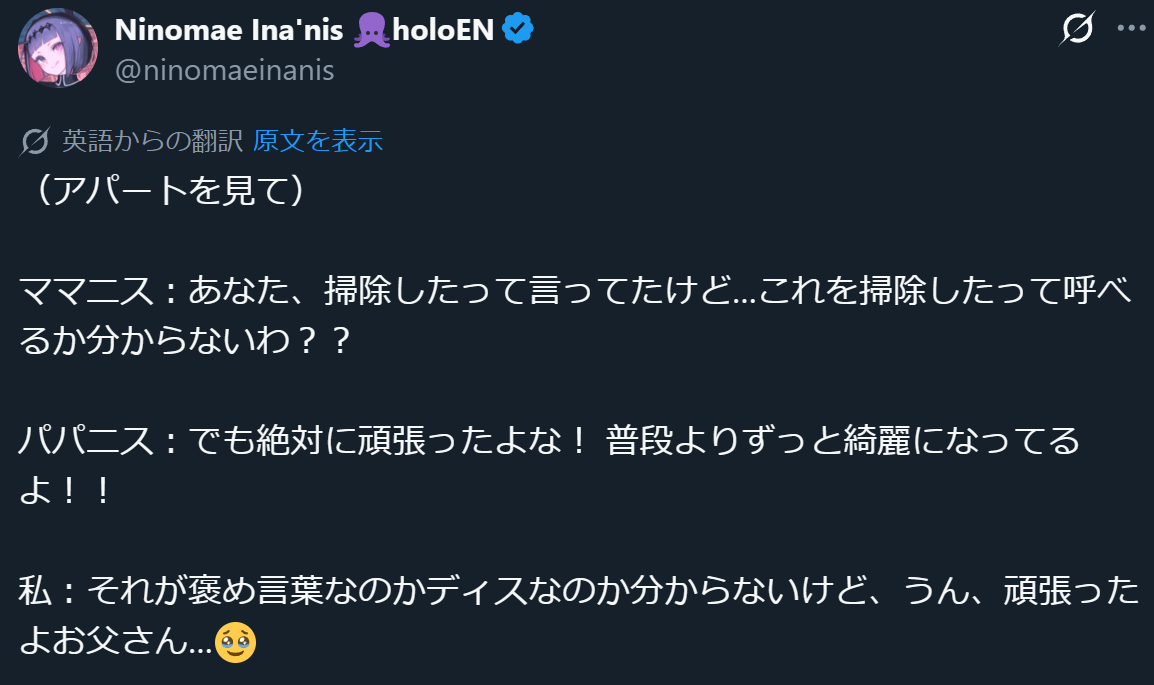Open the more options ellipsis menu
The width and height of the screenshot is (1154, 685).
point(1130,29)
